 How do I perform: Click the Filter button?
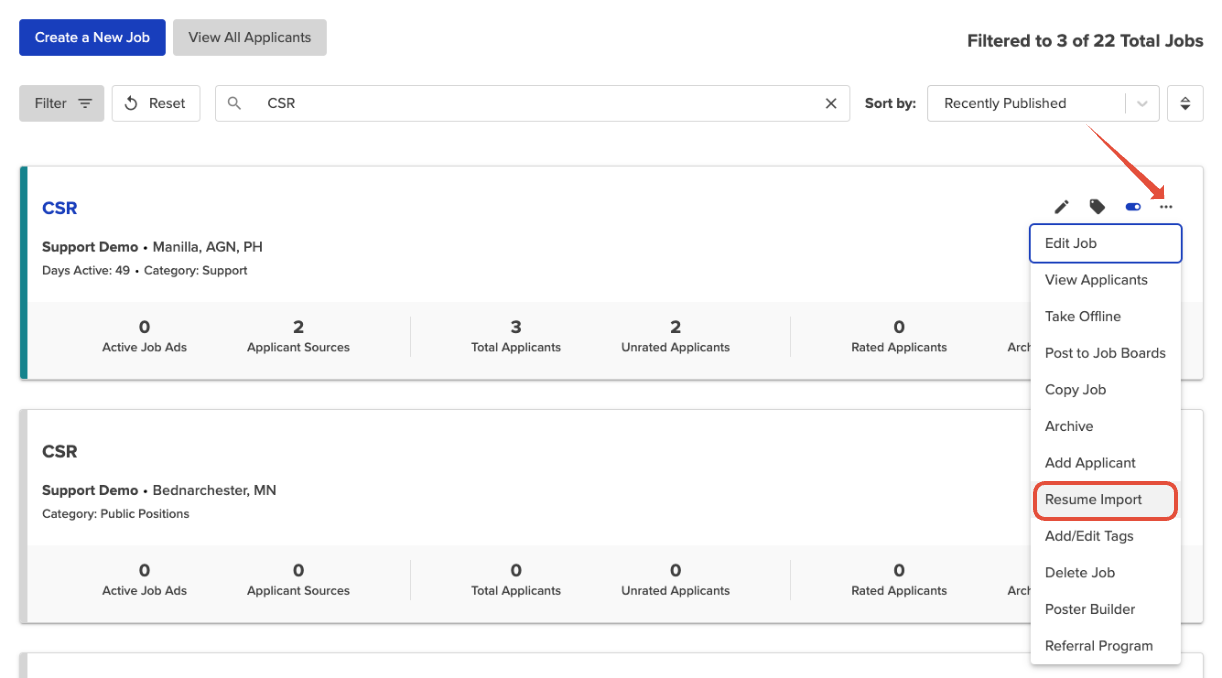coord(62,103)
